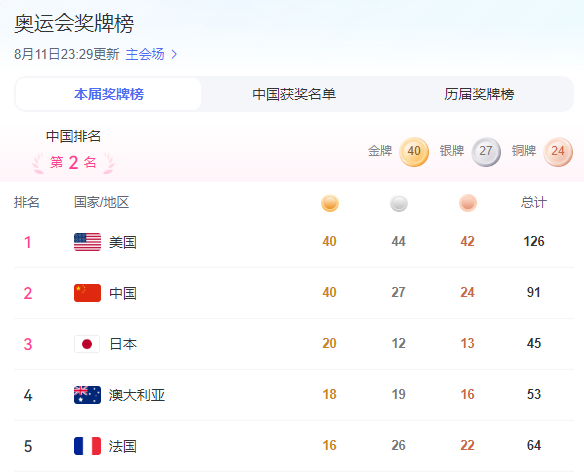Select China's gold medal badge showing 40
The image size is (584, 474).
point(414,152)
